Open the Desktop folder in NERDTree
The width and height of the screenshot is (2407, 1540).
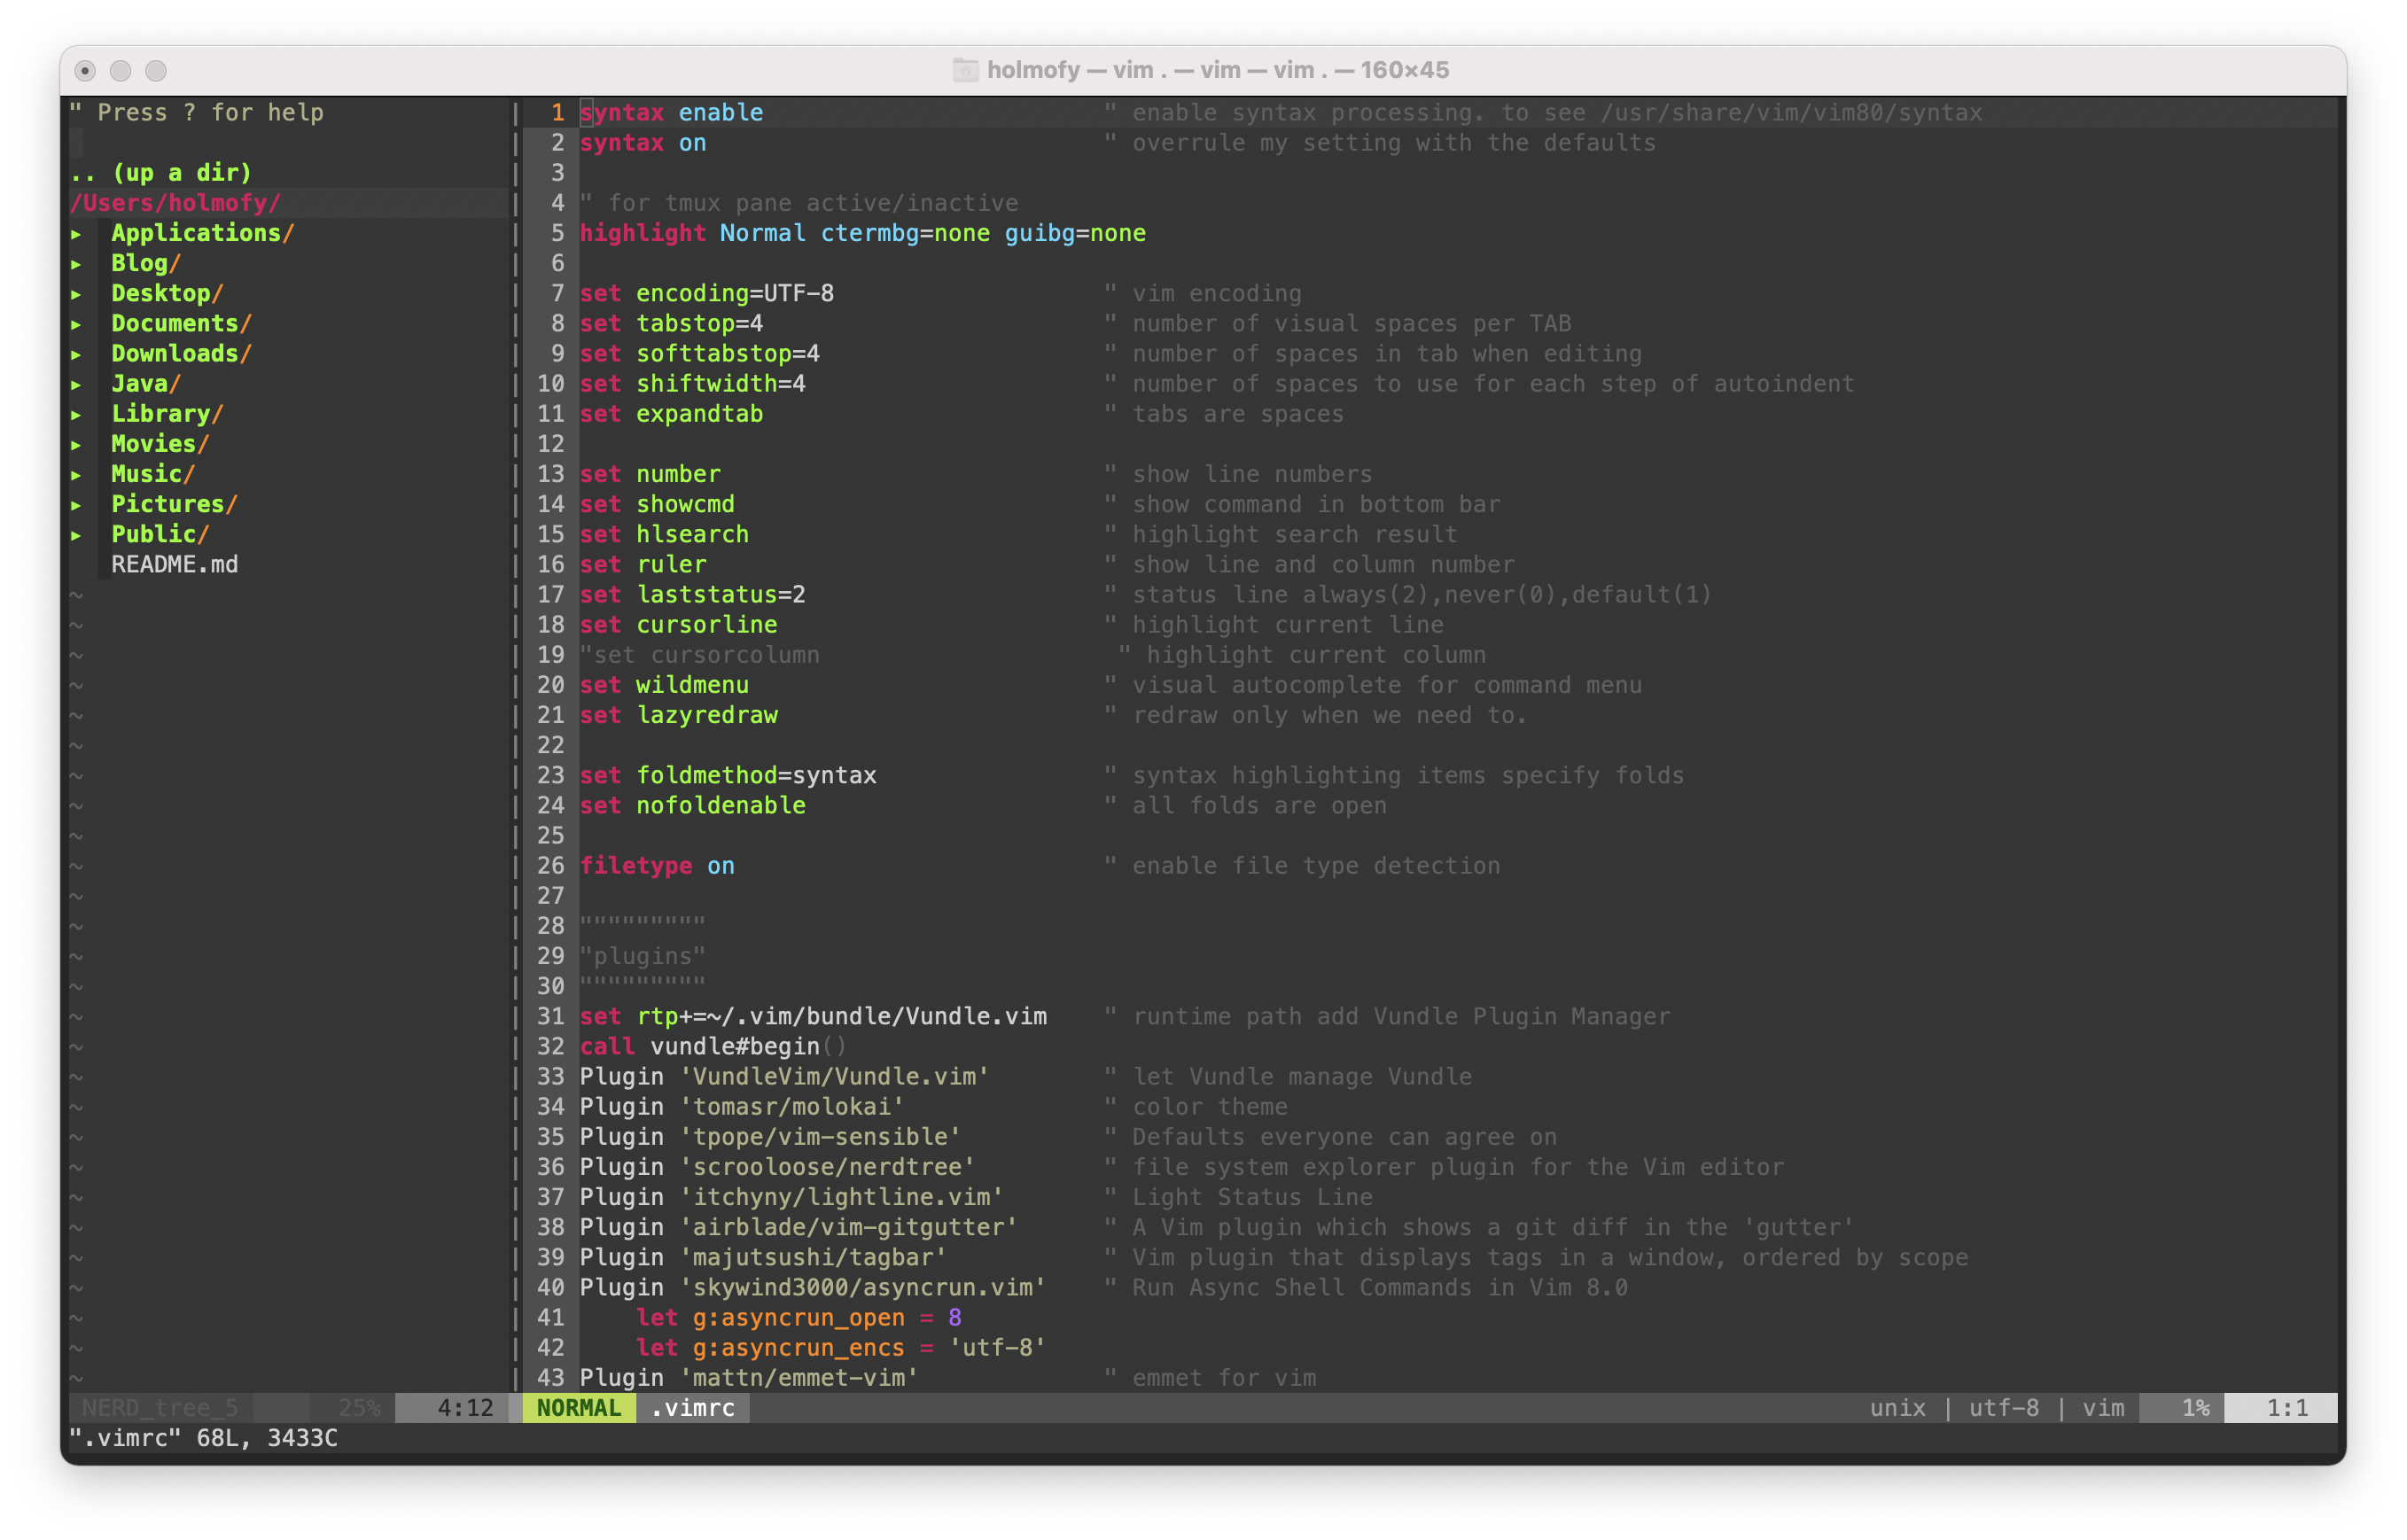pyautogui.click(x=166, y=293)
